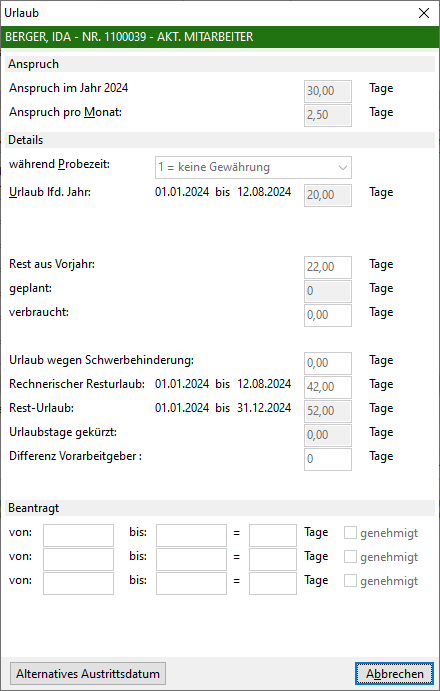Focus the first bis date field

click(191, 535)
